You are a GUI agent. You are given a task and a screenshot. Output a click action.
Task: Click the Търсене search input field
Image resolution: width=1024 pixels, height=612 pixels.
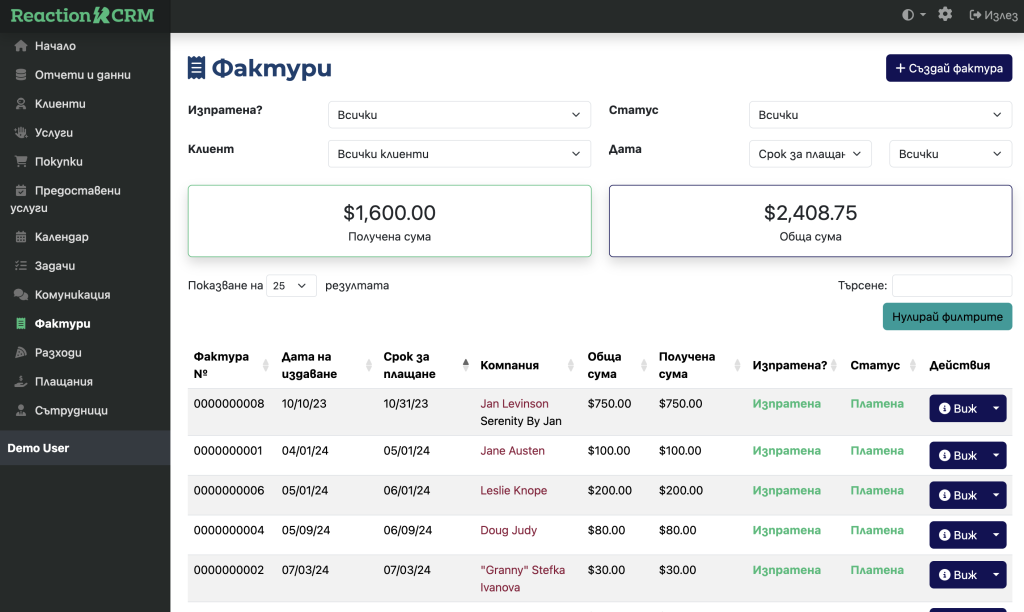click(x=951, y=286)
